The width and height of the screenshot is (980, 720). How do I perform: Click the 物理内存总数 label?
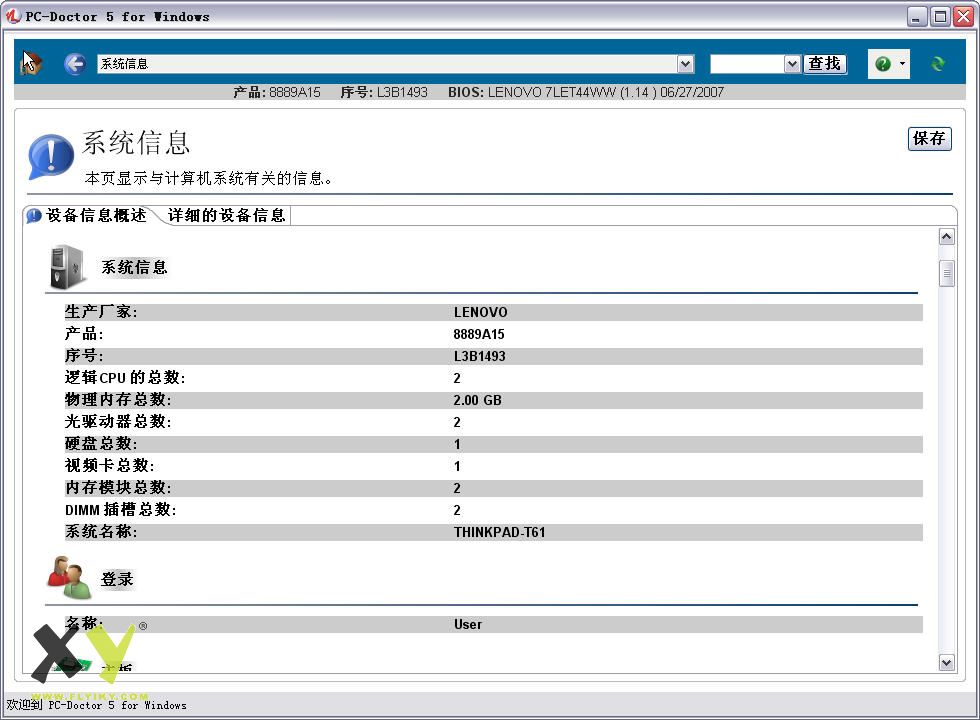click(x=118, y=399)
